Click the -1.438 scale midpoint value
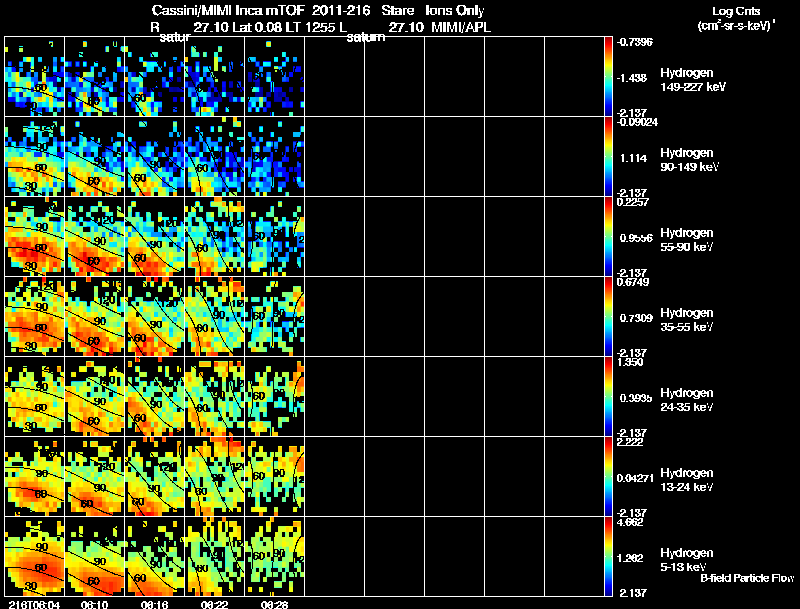Image resolution: width=800 pixels, height=609 pixels. tap(632, 78)
